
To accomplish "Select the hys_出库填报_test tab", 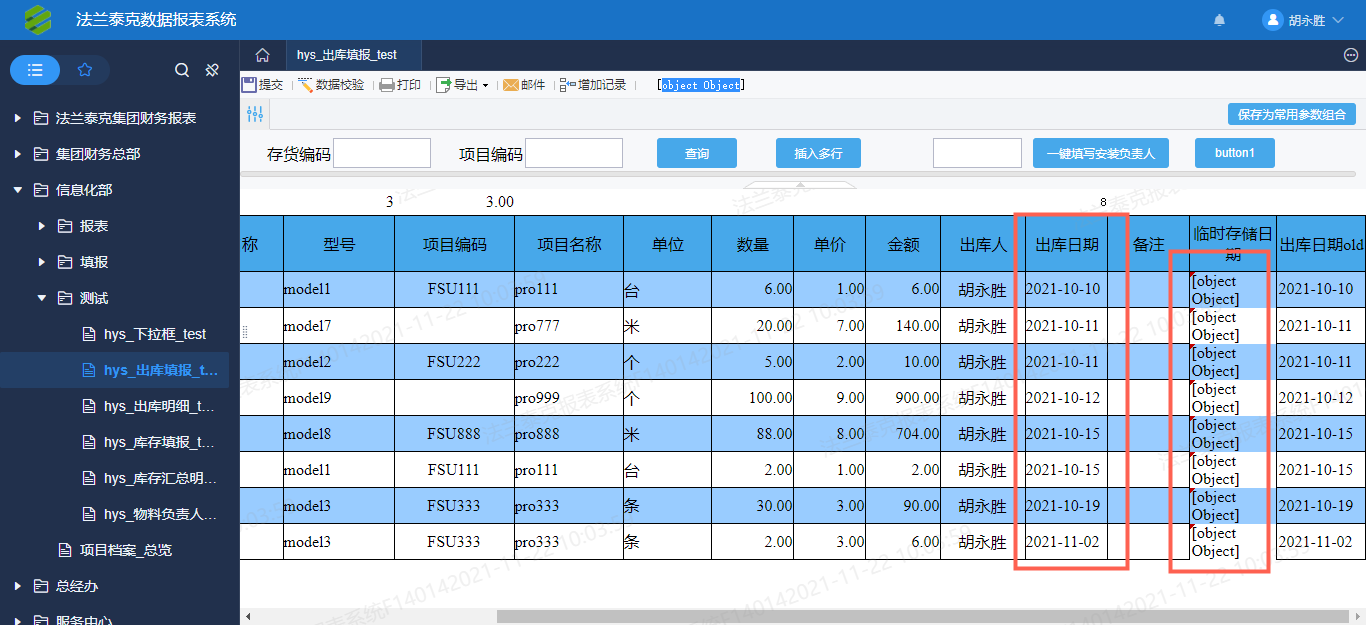I will (353, 55).
